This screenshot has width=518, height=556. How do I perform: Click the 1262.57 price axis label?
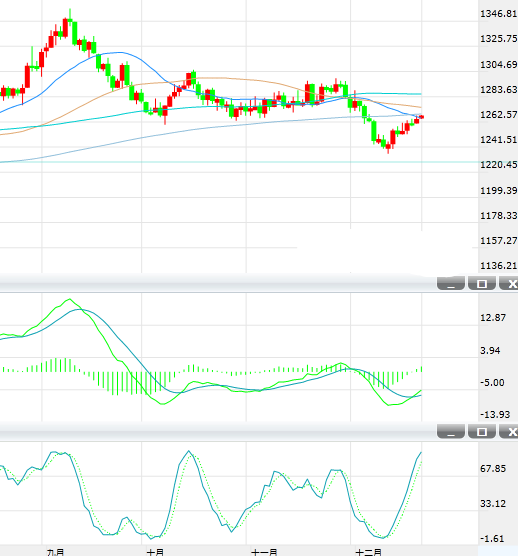click(498, 115)
